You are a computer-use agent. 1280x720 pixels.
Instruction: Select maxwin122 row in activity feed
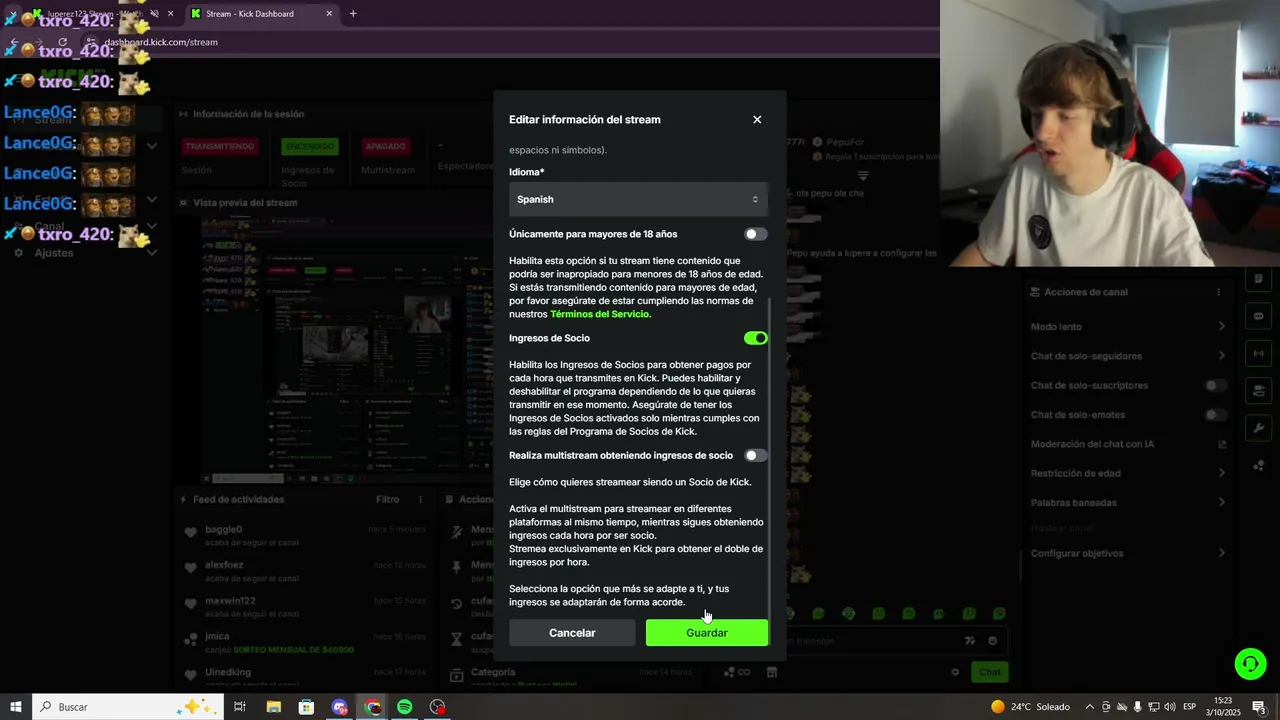click(x=305, y=607)
